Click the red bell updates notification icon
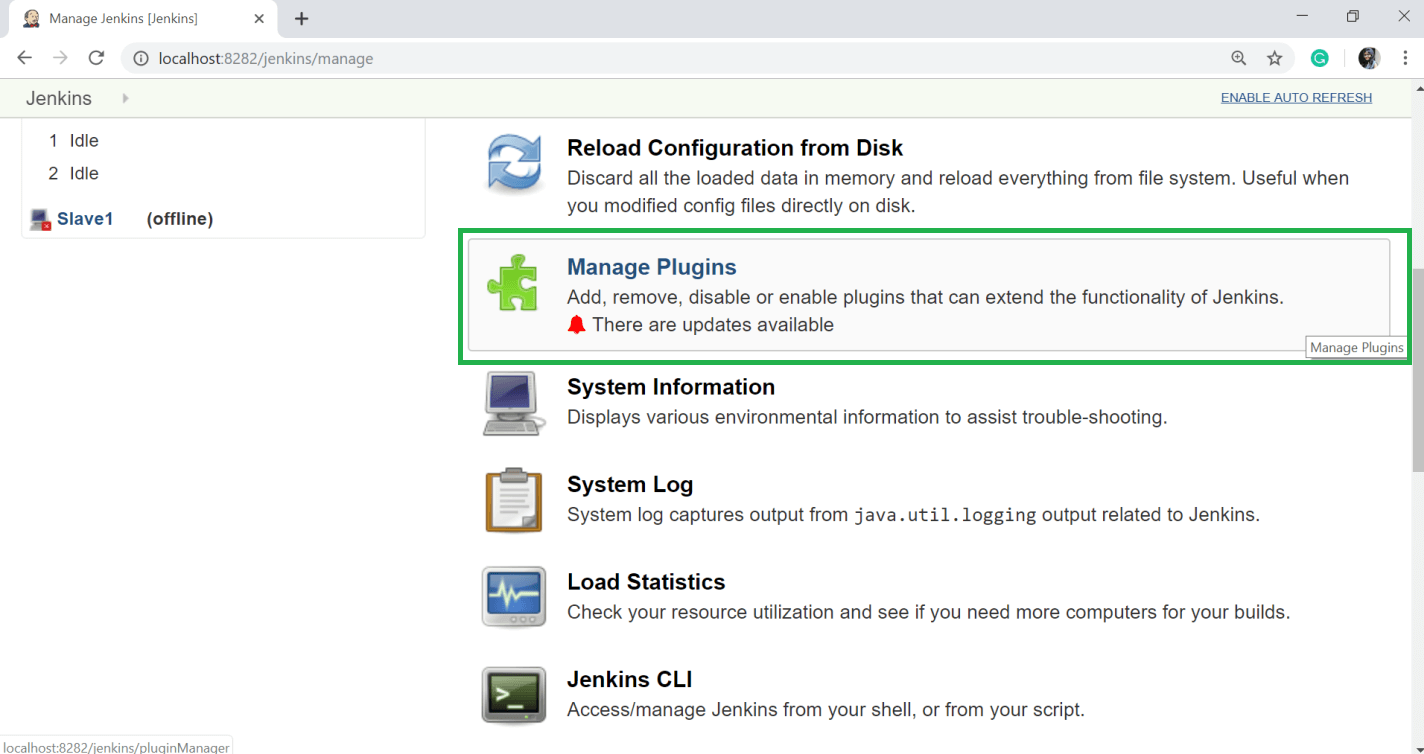The height and width of the screenshot is (754, 1424). [x=576, y=324]
